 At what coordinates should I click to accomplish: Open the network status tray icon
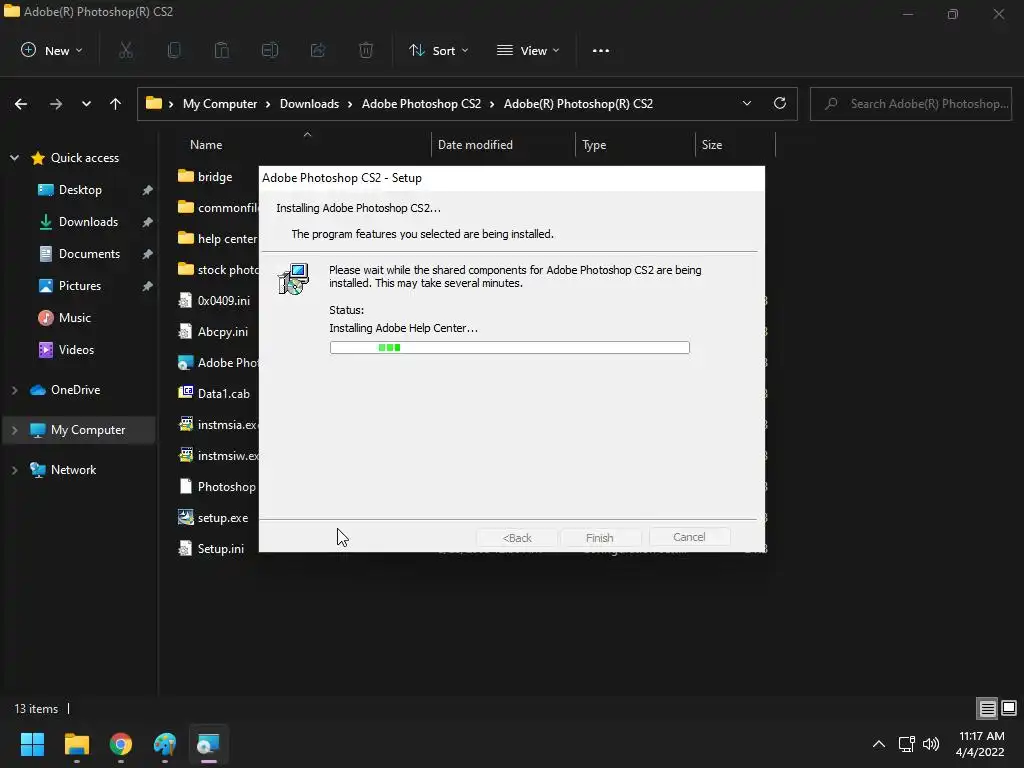coord(906,744)
